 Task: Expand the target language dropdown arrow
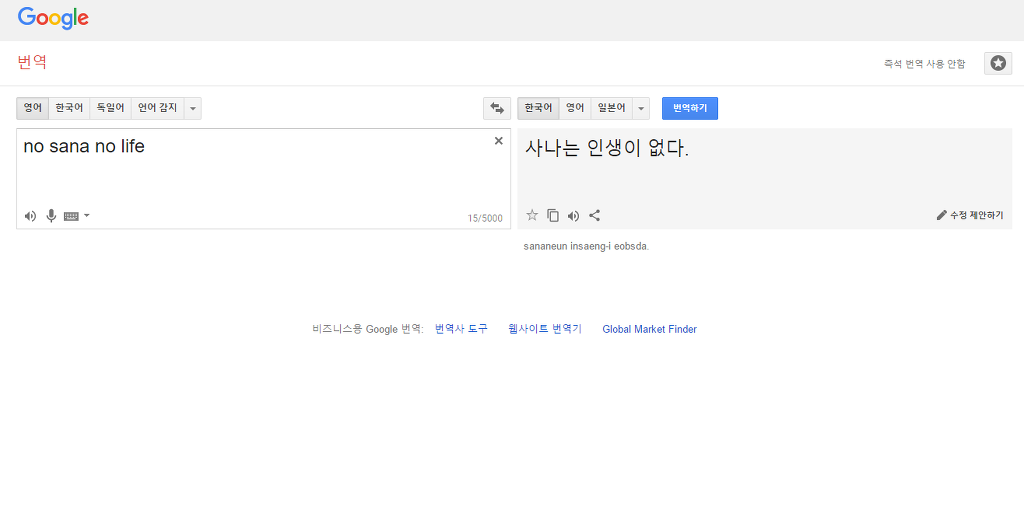tap(641, 108)
